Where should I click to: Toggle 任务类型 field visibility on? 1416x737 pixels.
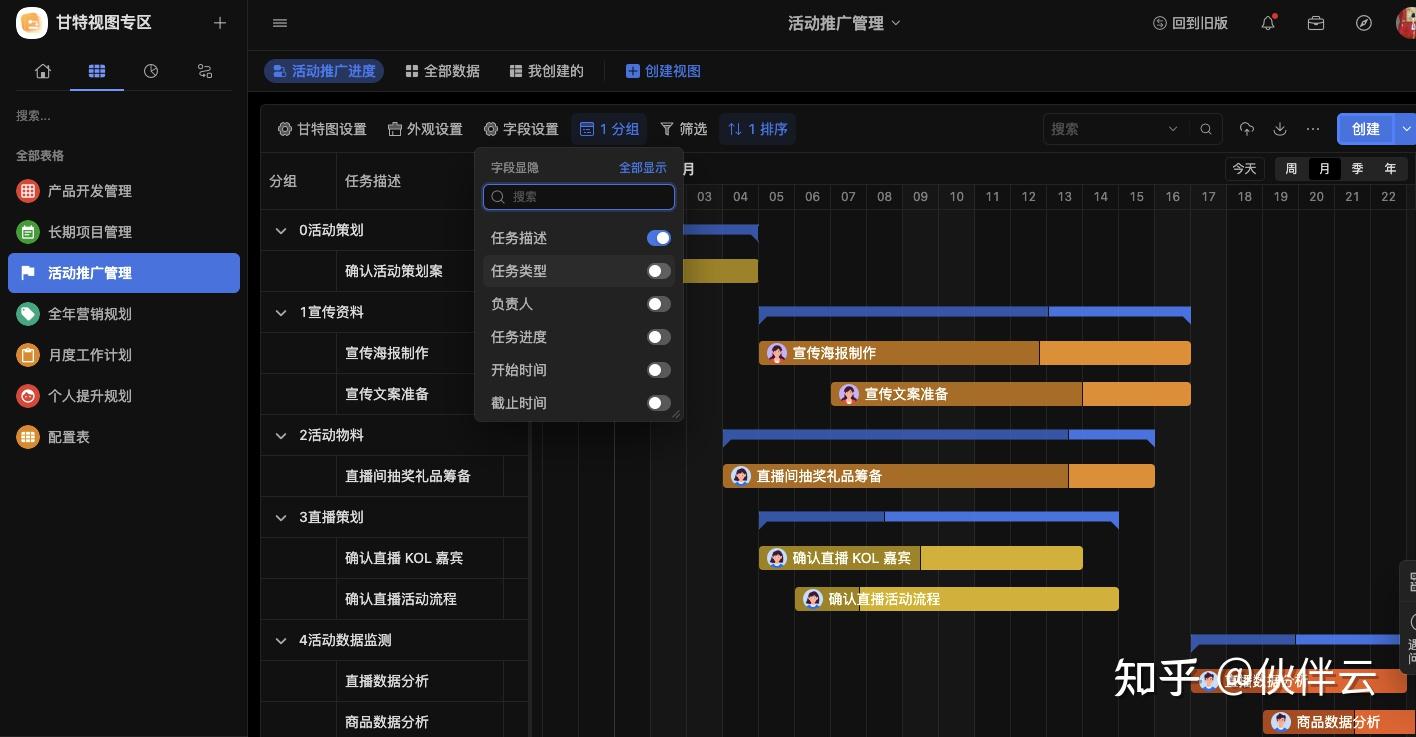click(659, 271)
